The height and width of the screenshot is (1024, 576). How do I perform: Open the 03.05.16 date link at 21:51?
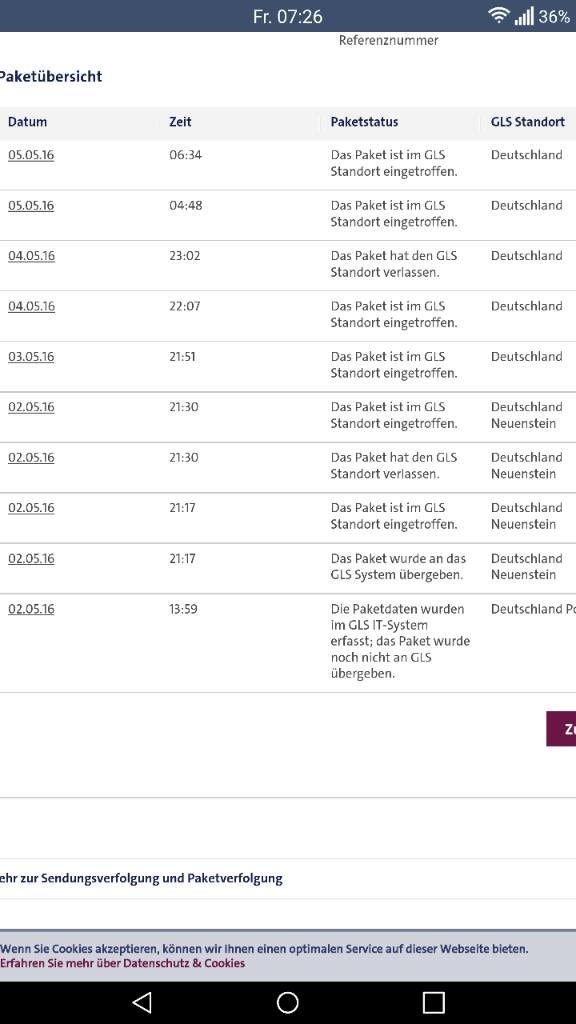(x=31, y=357)
